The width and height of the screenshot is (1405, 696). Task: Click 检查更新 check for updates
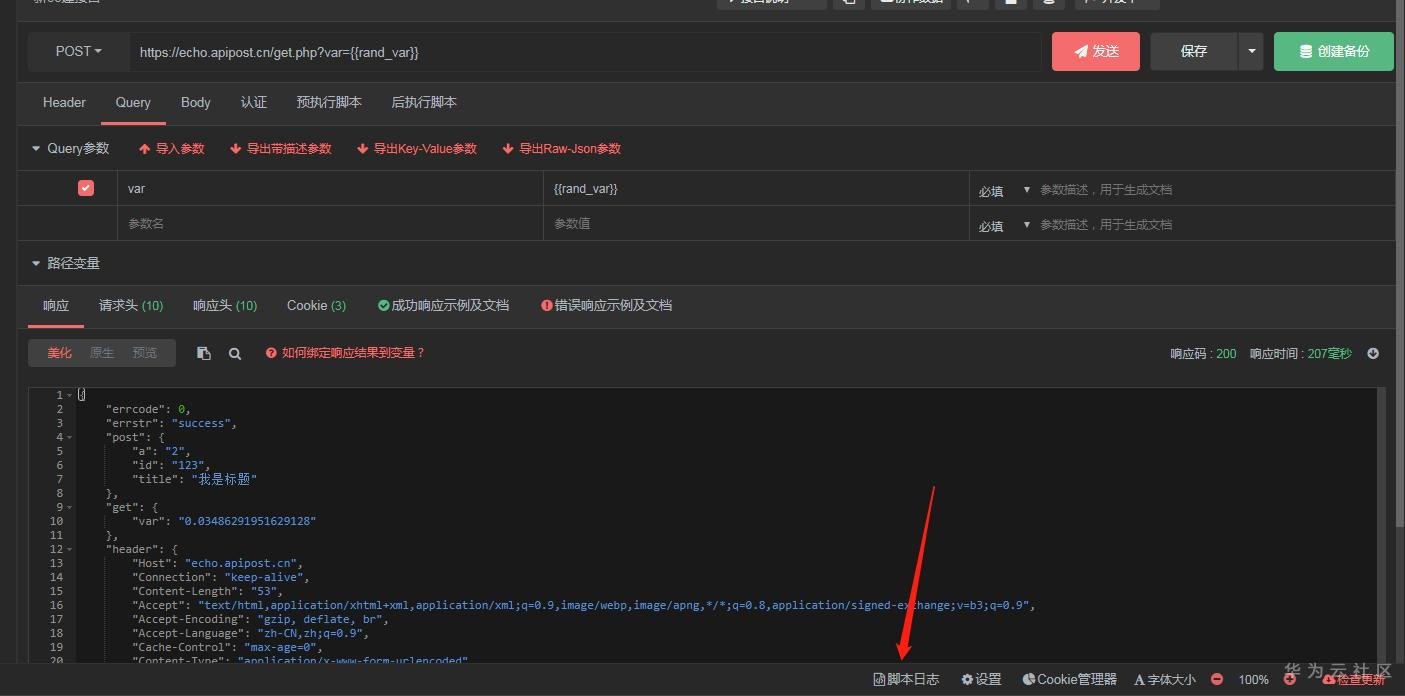(x=1354, y=679)
